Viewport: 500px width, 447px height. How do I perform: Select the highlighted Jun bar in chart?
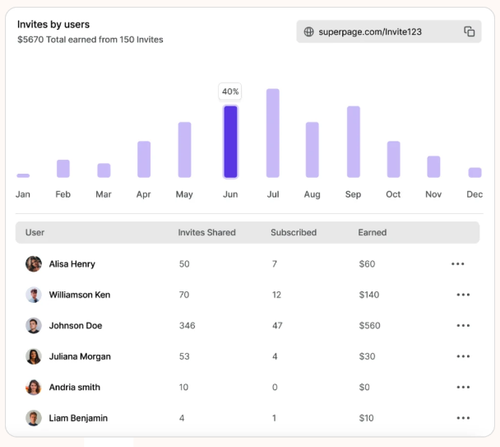pyautogui.click(x=230, y=142)
